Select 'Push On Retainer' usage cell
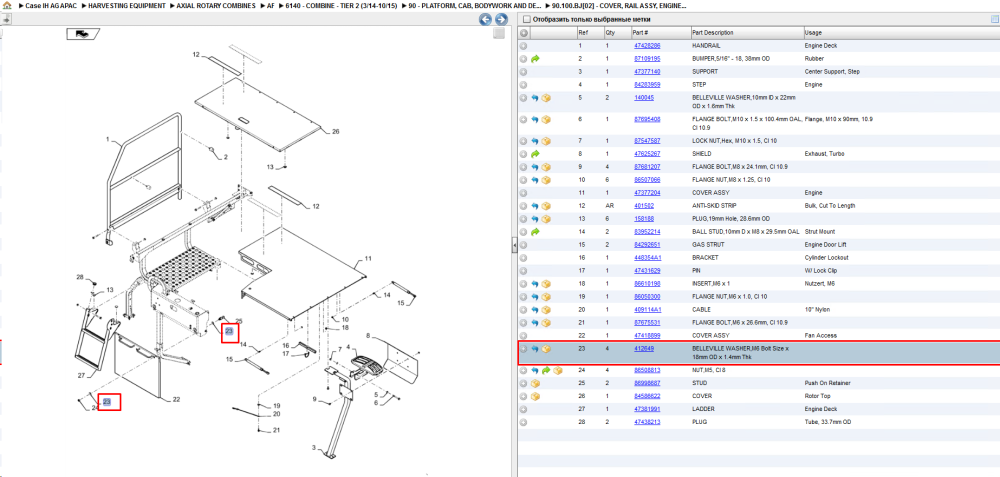The image size is (1000, 477). click(825, 383)
